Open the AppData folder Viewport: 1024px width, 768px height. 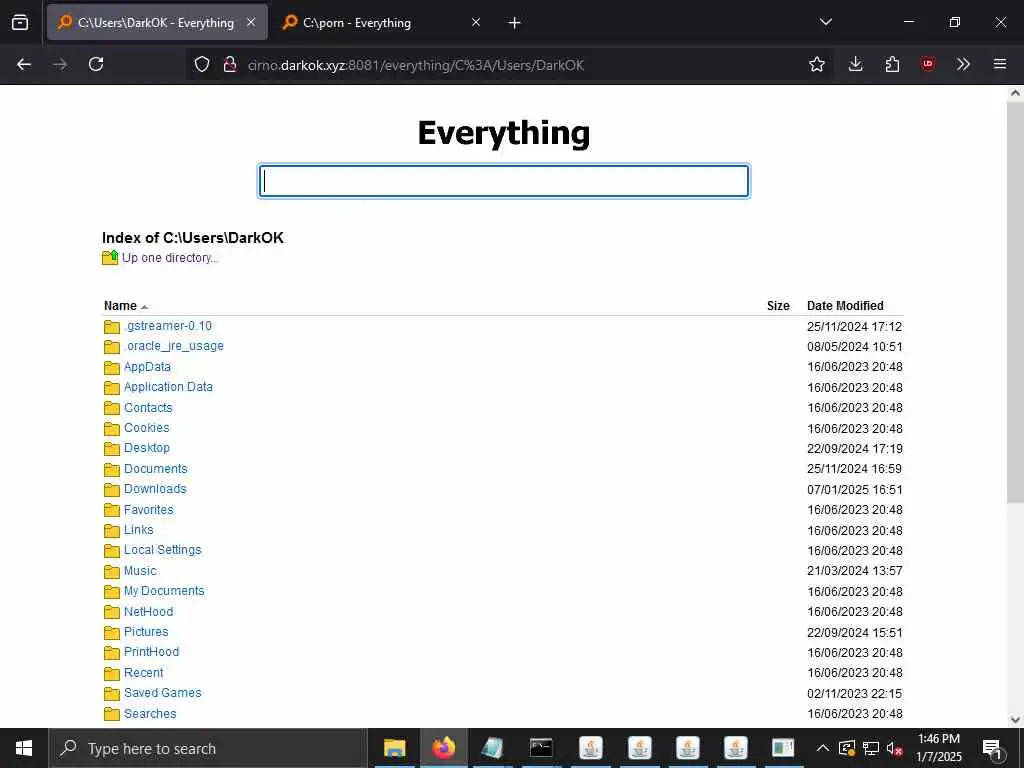147,367
